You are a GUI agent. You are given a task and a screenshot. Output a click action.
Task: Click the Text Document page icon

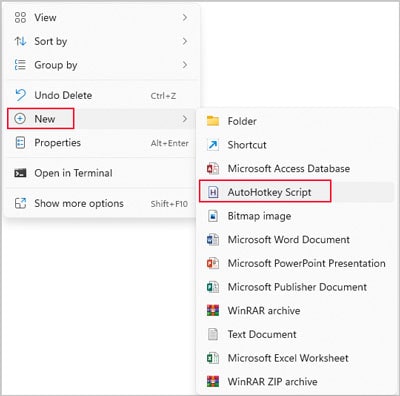tap(213, 334)
